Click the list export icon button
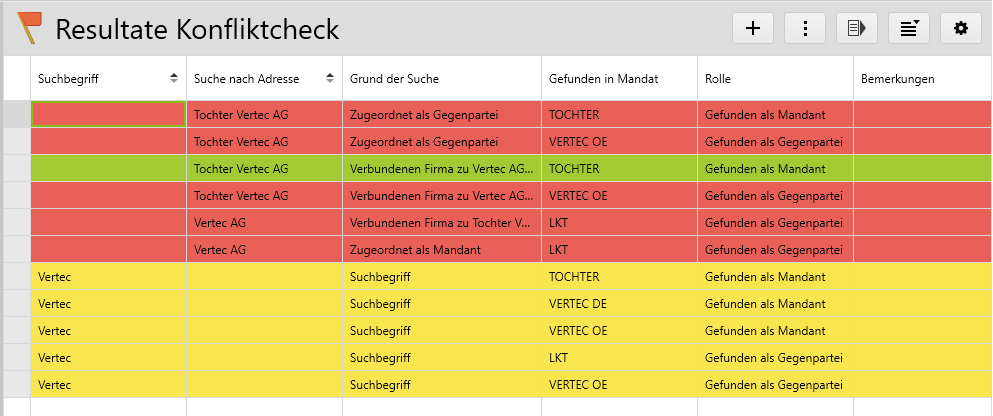Screen dimensions: 993x416 point(857,28)
